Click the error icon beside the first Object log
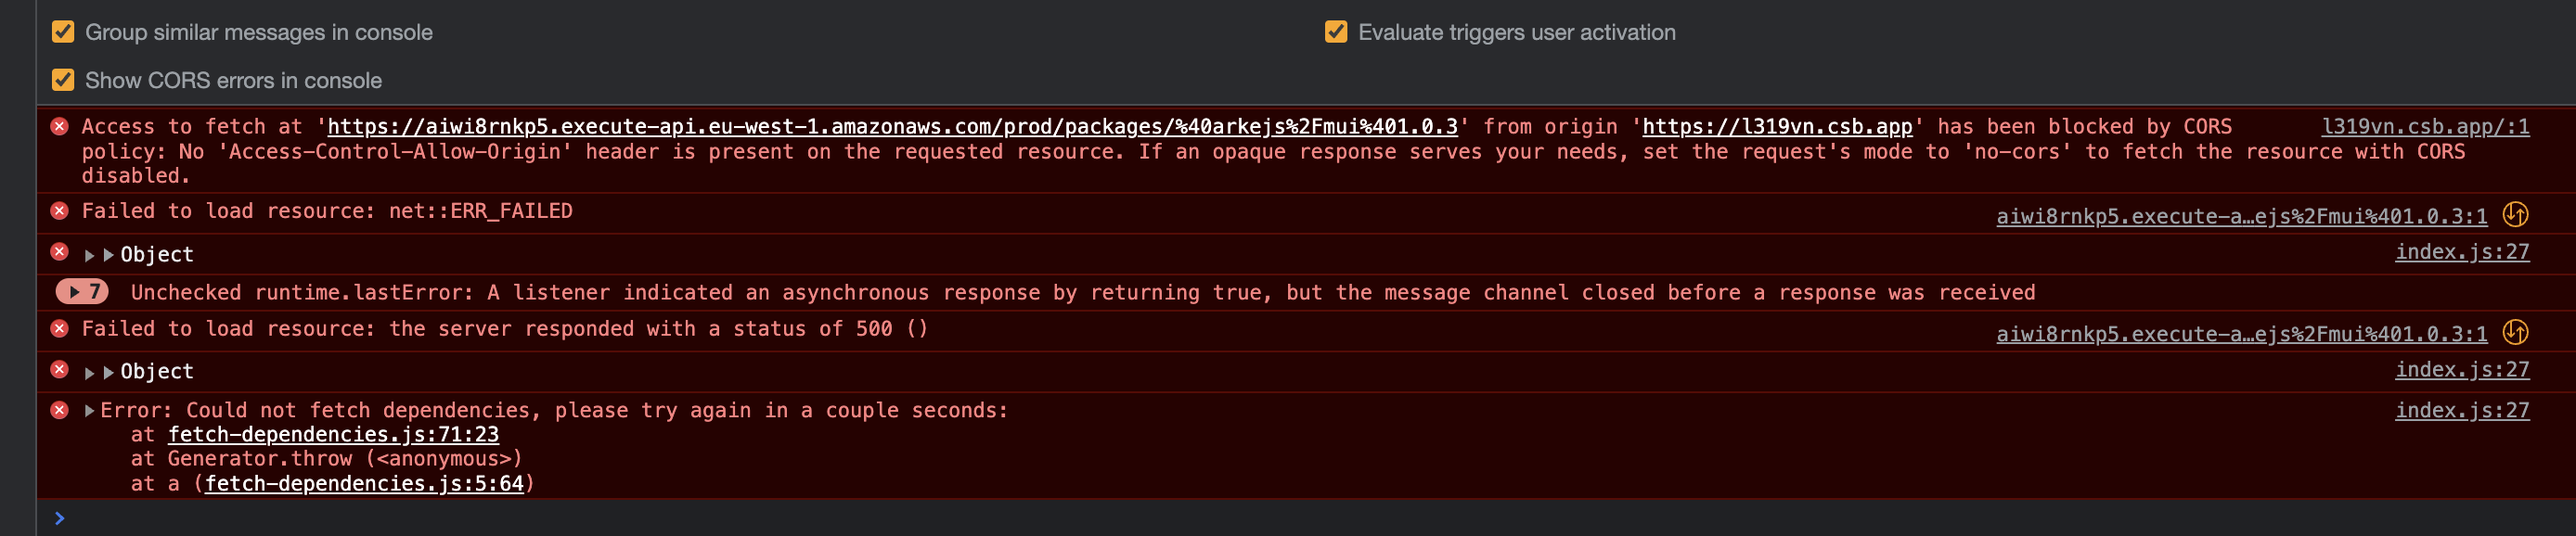This screenshot has height=536, width=2576. (x=59, y=254)
